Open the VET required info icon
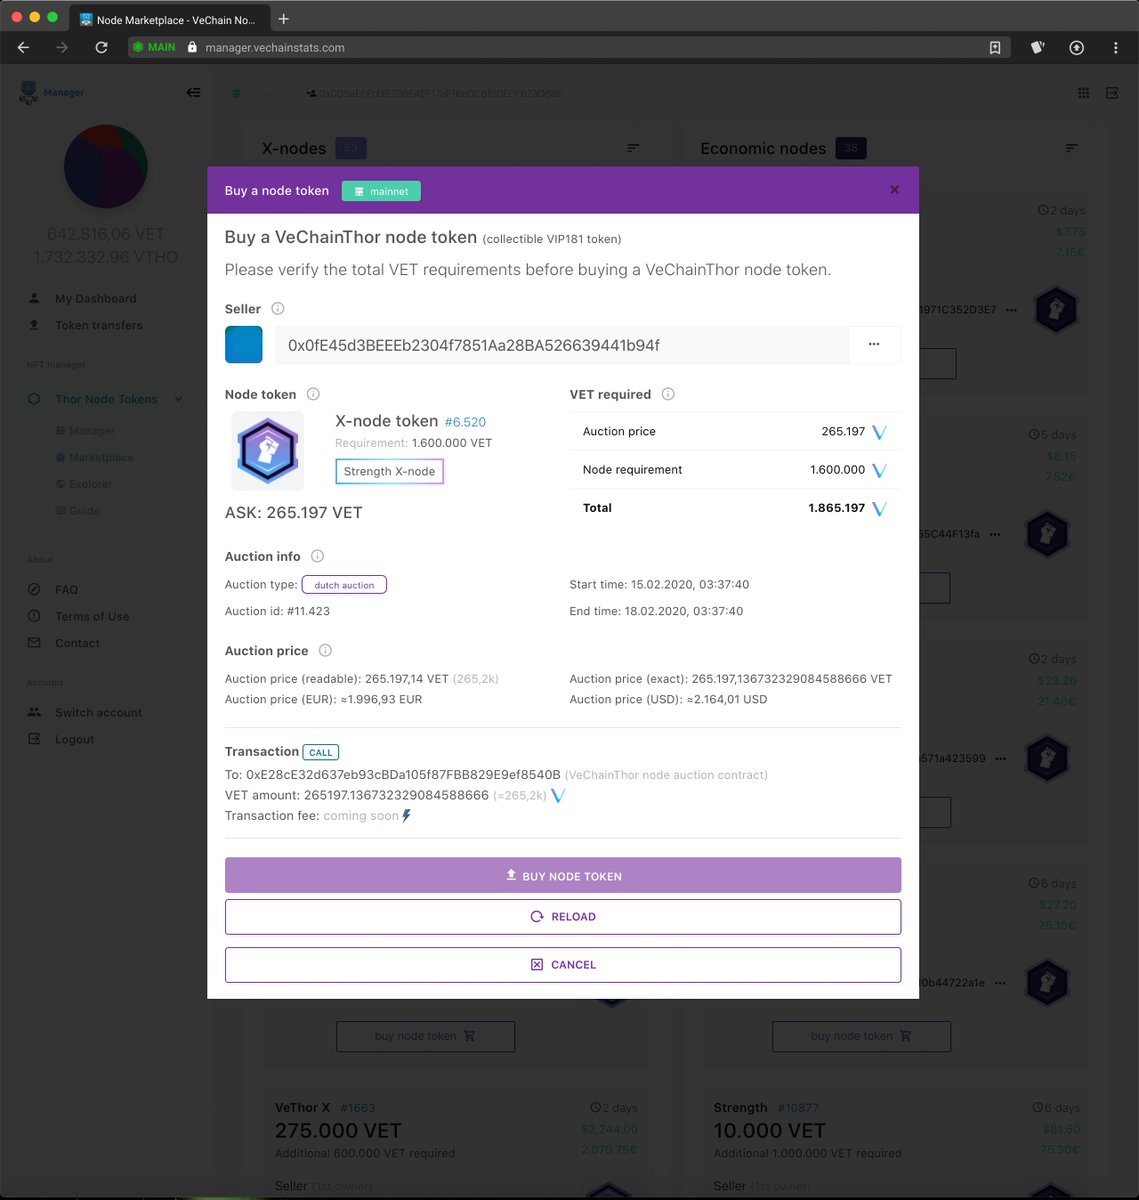The width and height of the screenshot is (1139, 1200). tap(668, 394)
